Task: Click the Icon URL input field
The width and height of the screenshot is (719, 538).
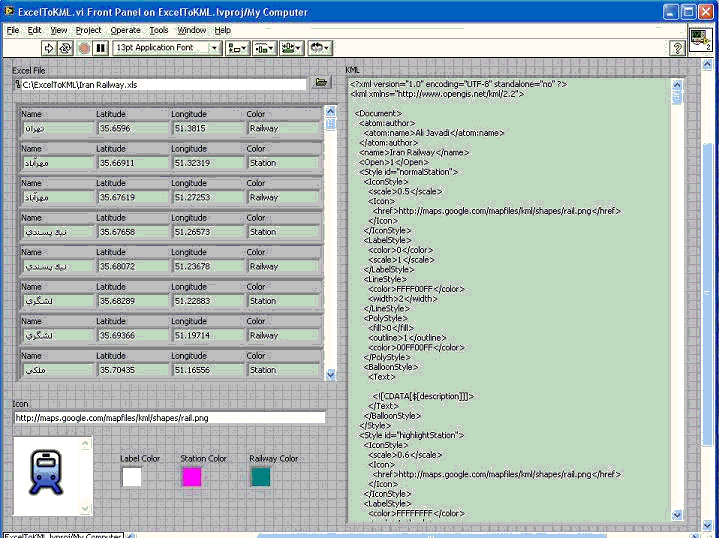Action: click(169, 418)
